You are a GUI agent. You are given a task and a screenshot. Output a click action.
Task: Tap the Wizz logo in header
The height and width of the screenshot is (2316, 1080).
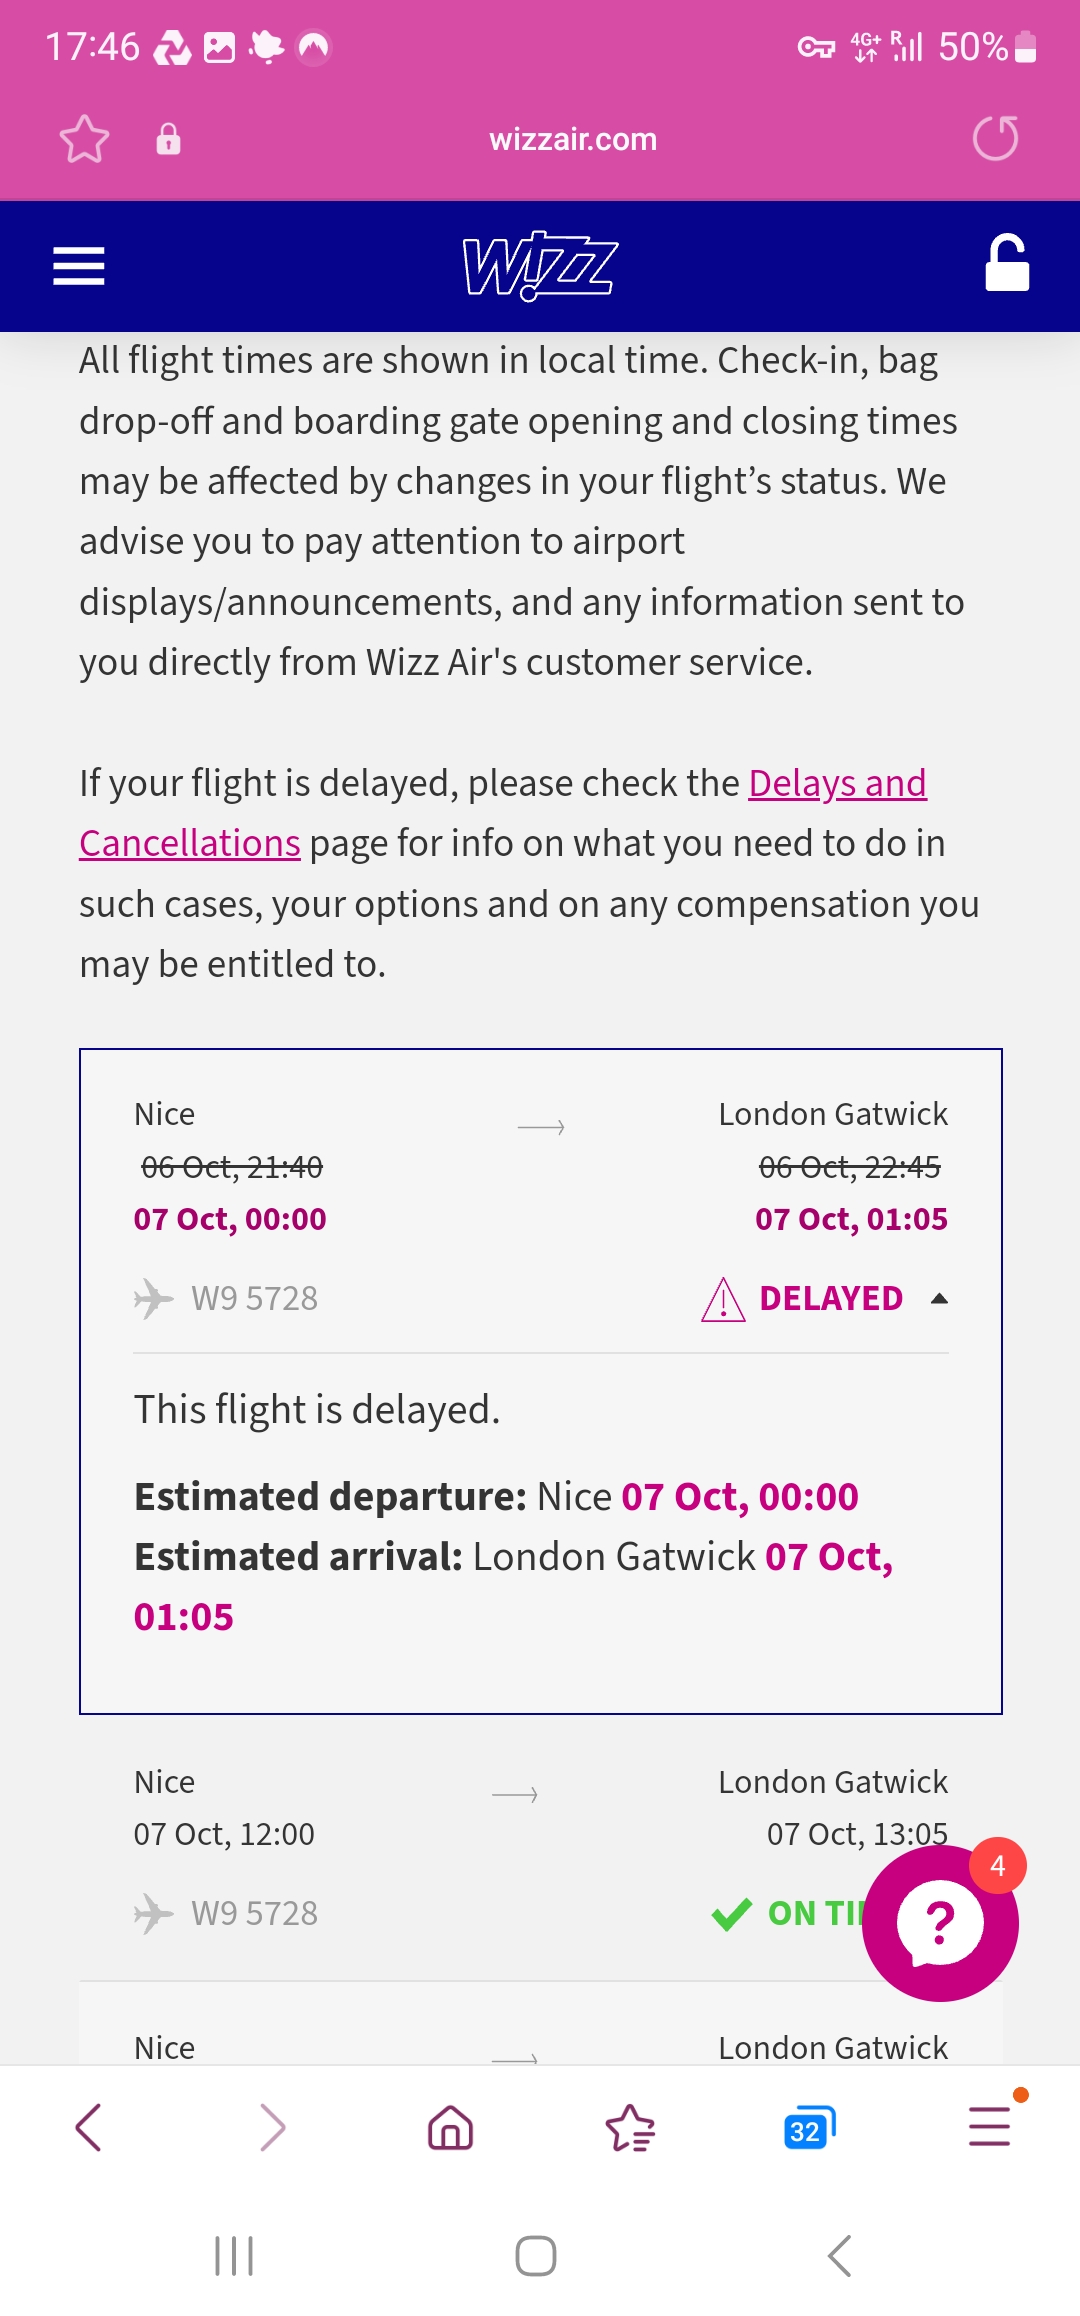pos(540,266)
